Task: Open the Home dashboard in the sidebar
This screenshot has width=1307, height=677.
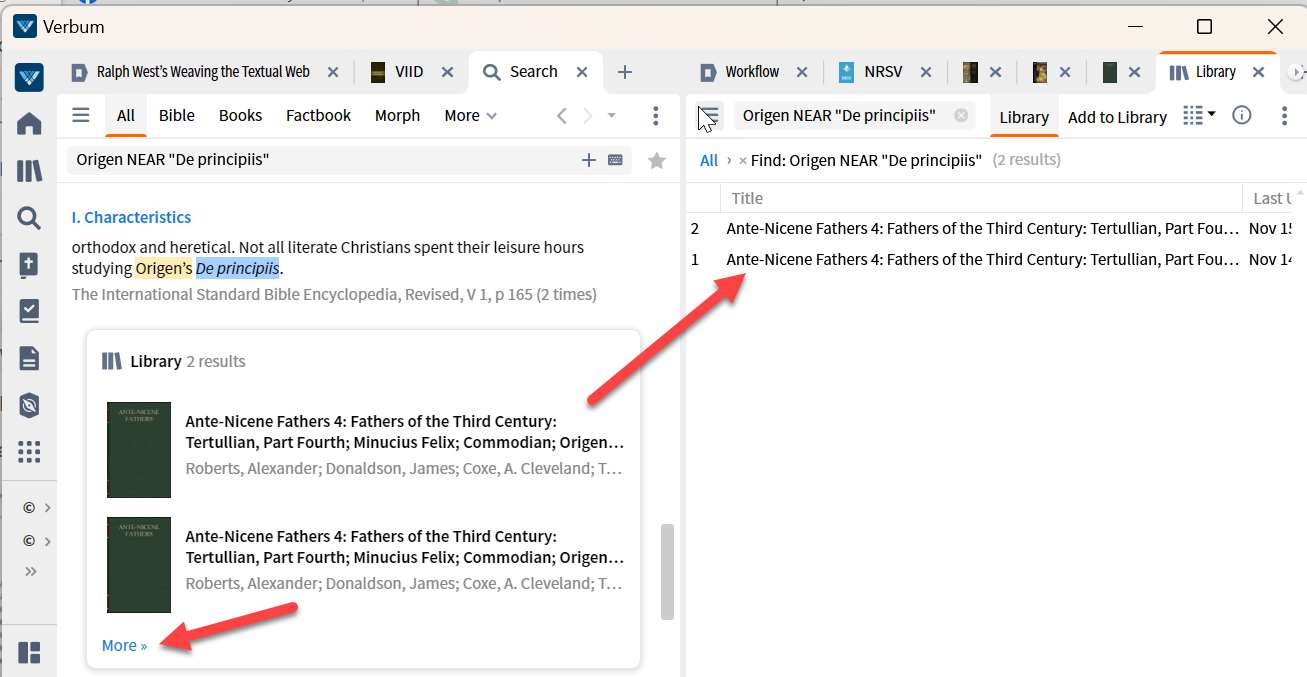Action: pyautogui.click(x=29, y=124)
